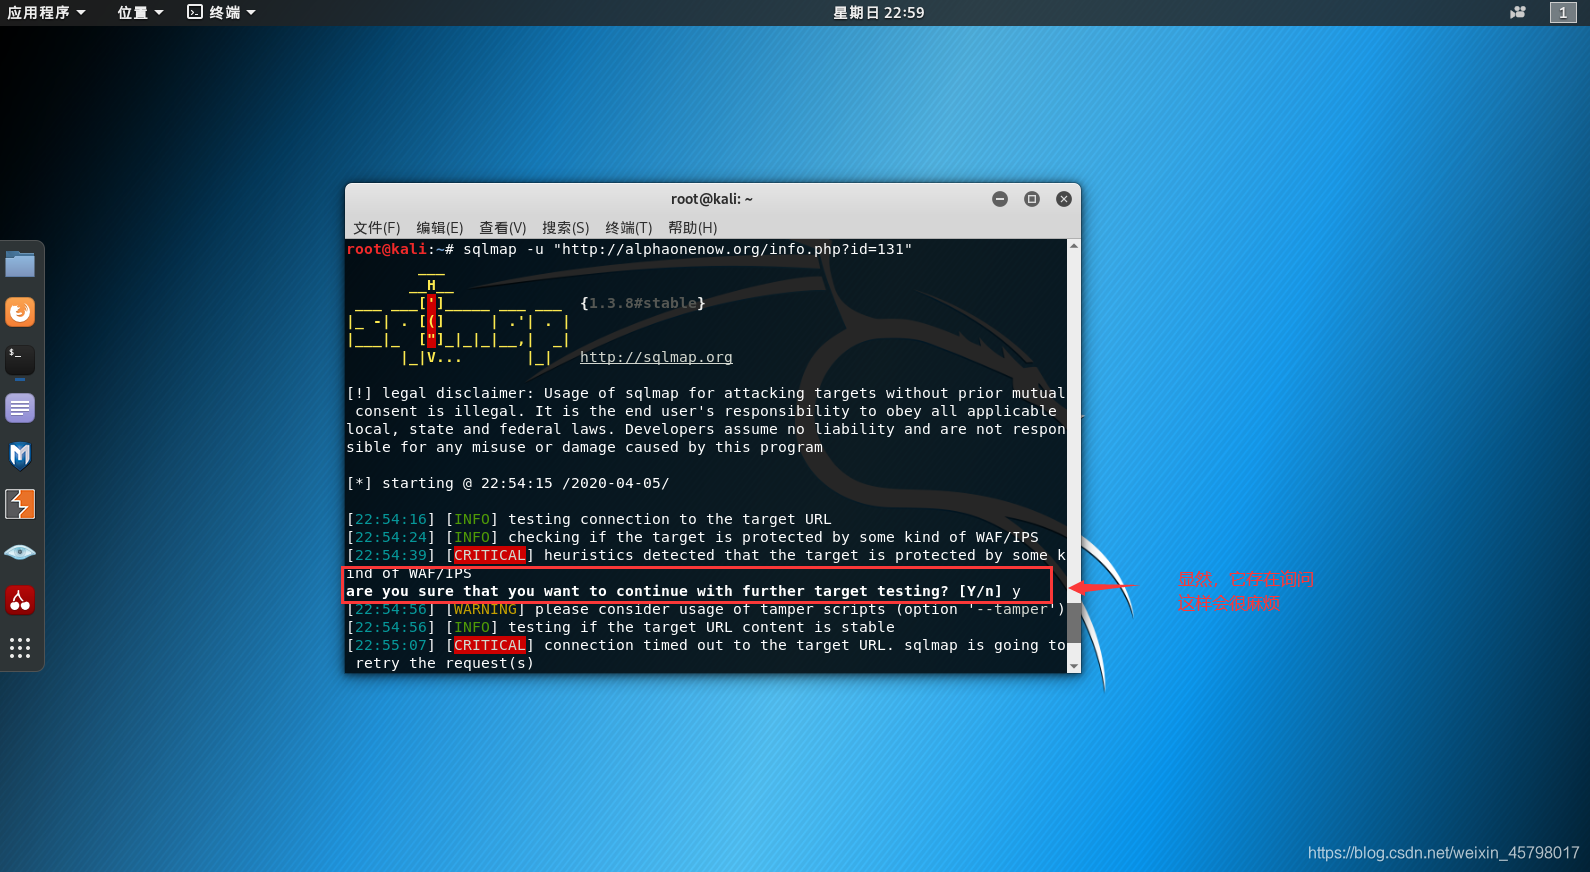Click the terminal scrollbar up arrow
1590x872 pixels.
pos(1074,245)
